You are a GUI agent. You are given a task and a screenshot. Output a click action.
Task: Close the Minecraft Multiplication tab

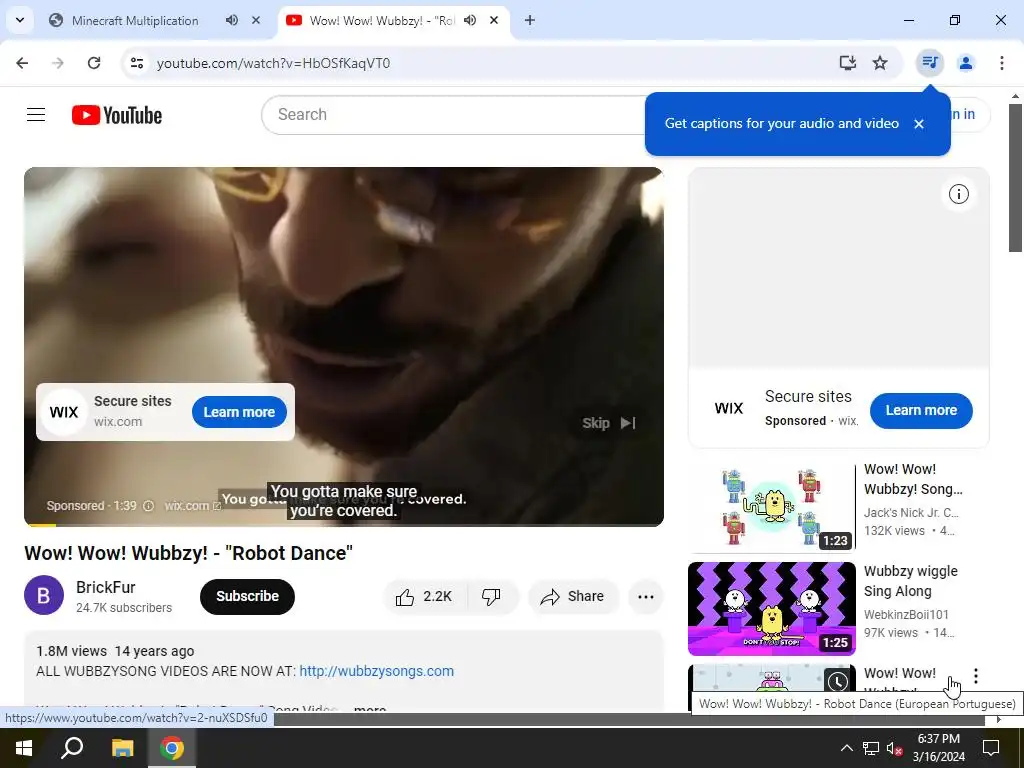click(x=256, y=20)
